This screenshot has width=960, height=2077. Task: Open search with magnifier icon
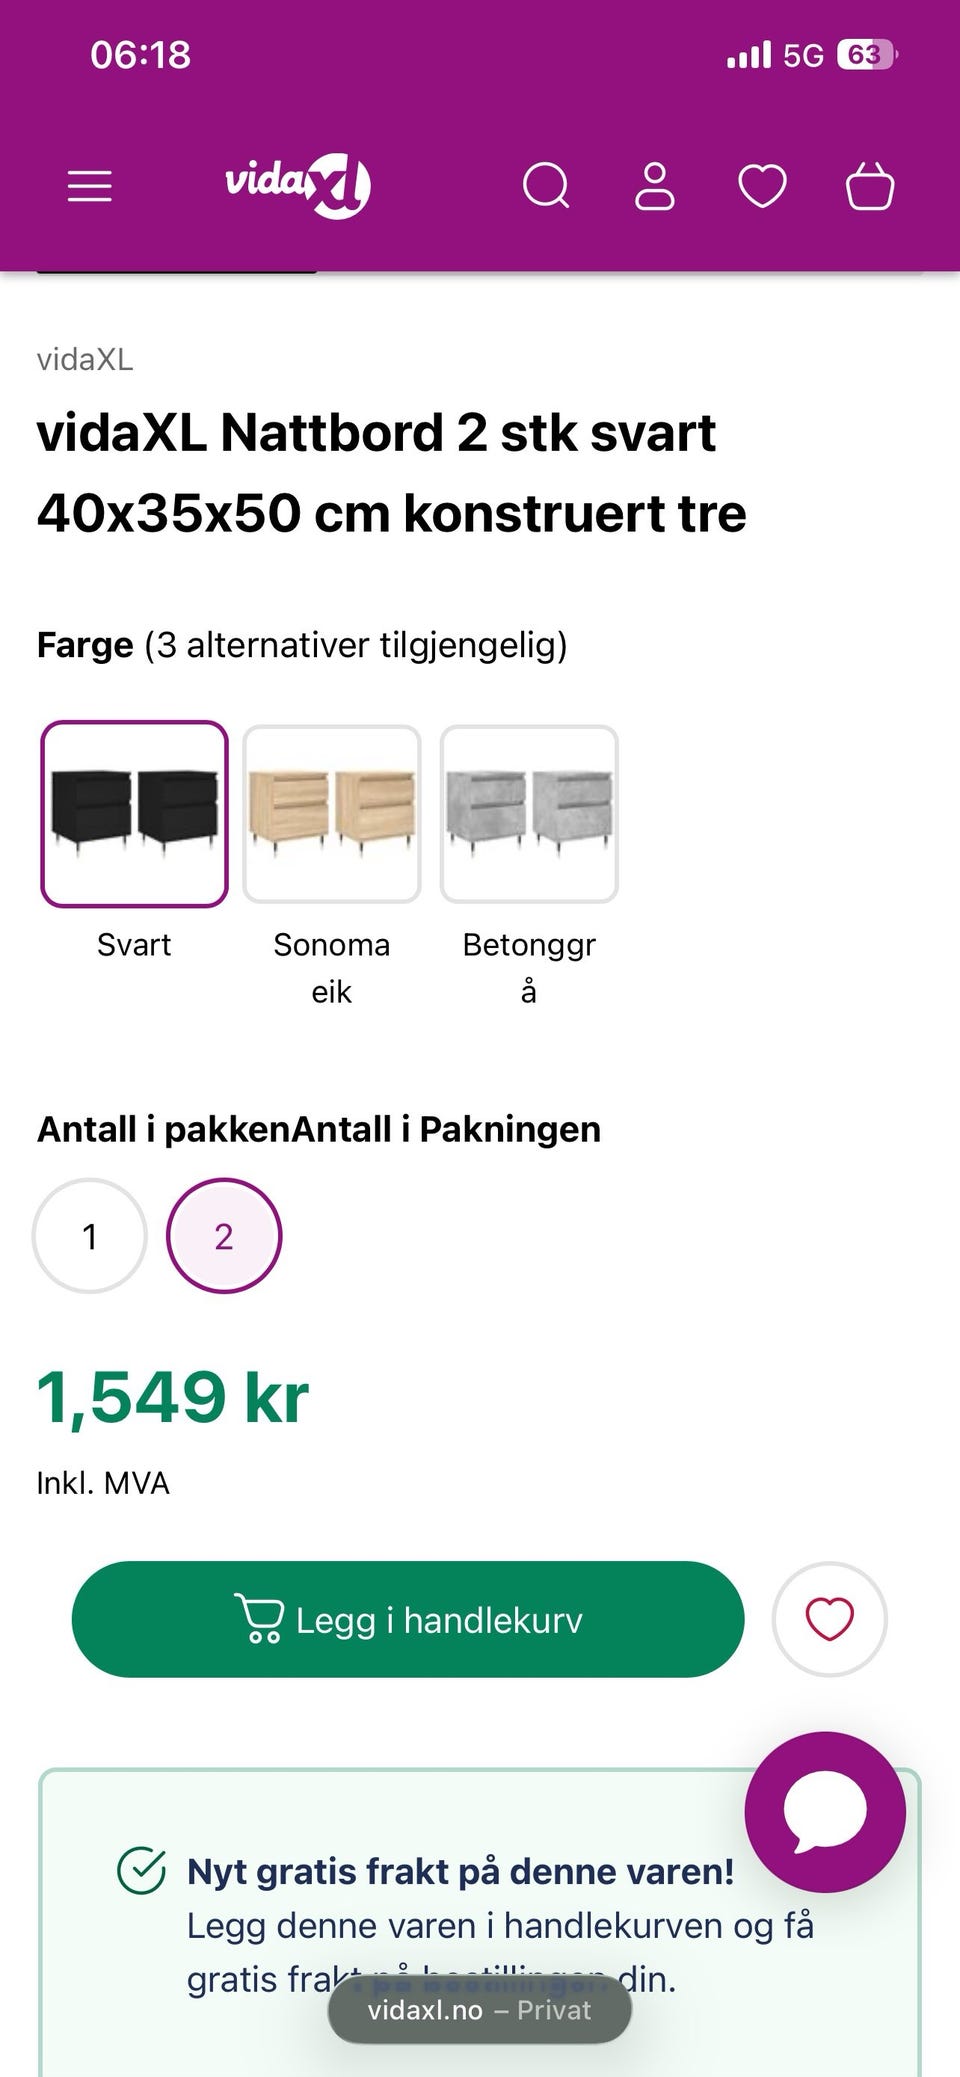pyautogui.click(x=546, y=186)
